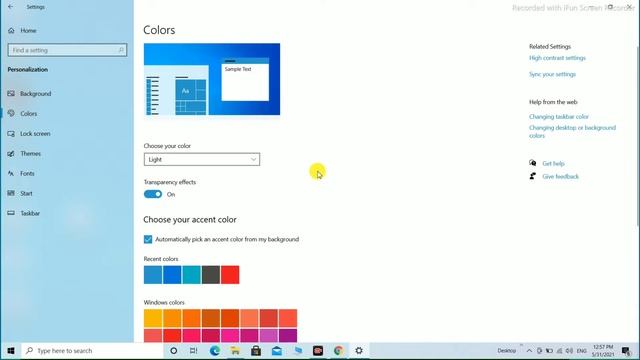Open the Mail app from the taskbar
The height and width of the screenshot is (360, 640).
277,351
